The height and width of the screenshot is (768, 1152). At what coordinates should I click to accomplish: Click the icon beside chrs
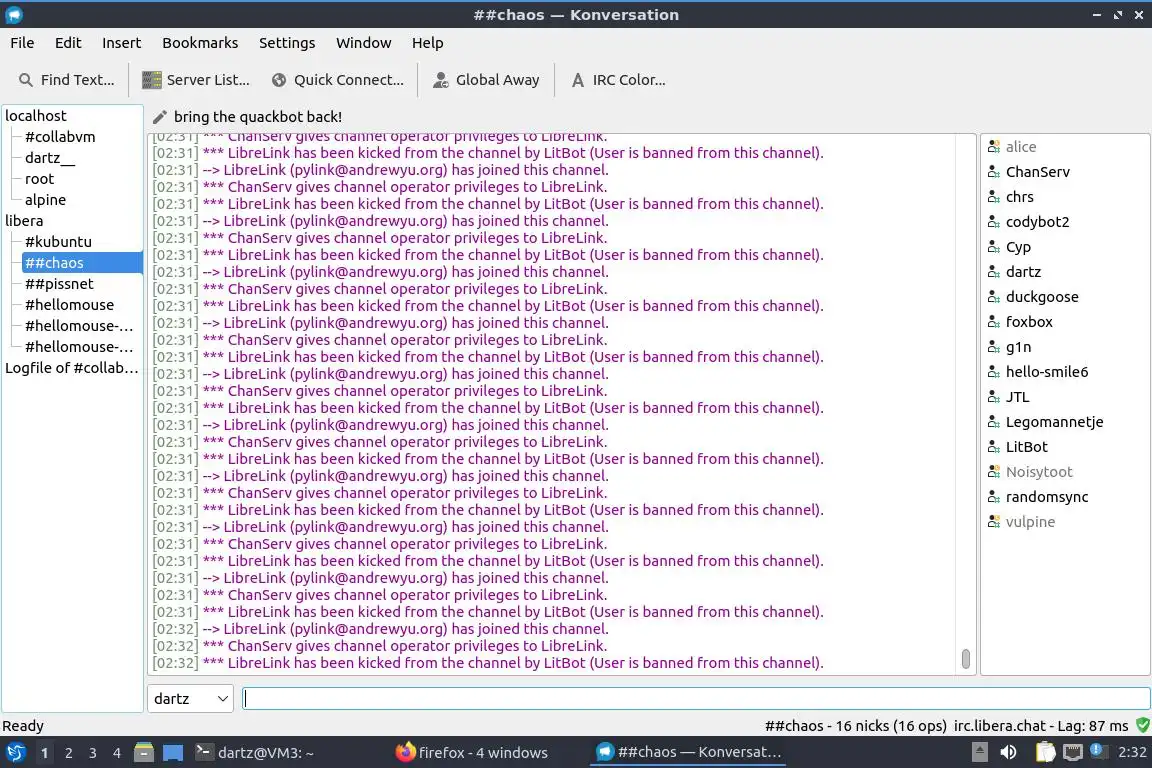[x=994, y=197]
